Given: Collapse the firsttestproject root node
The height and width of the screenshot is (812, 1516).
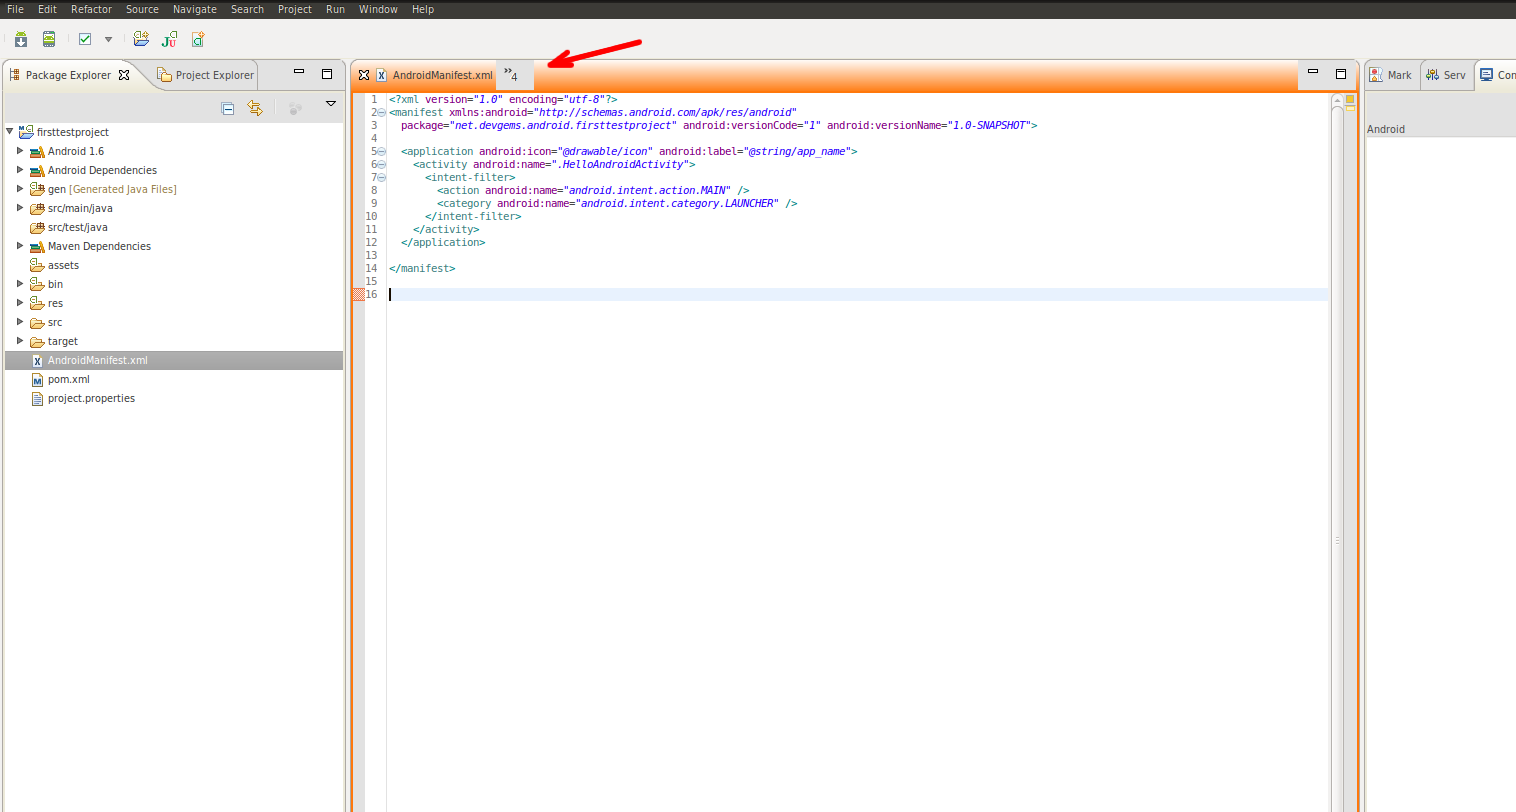Looking at the screenshot, I should [x=10, y=131].
